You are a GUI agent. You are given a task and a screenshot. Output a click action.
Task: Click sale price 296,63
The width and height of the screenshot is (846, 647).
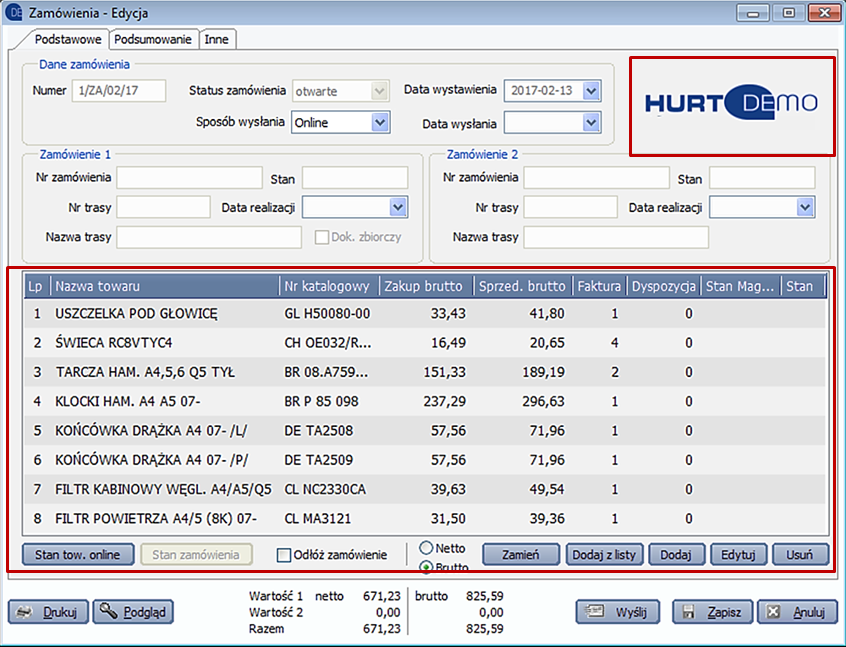point(543,401)
